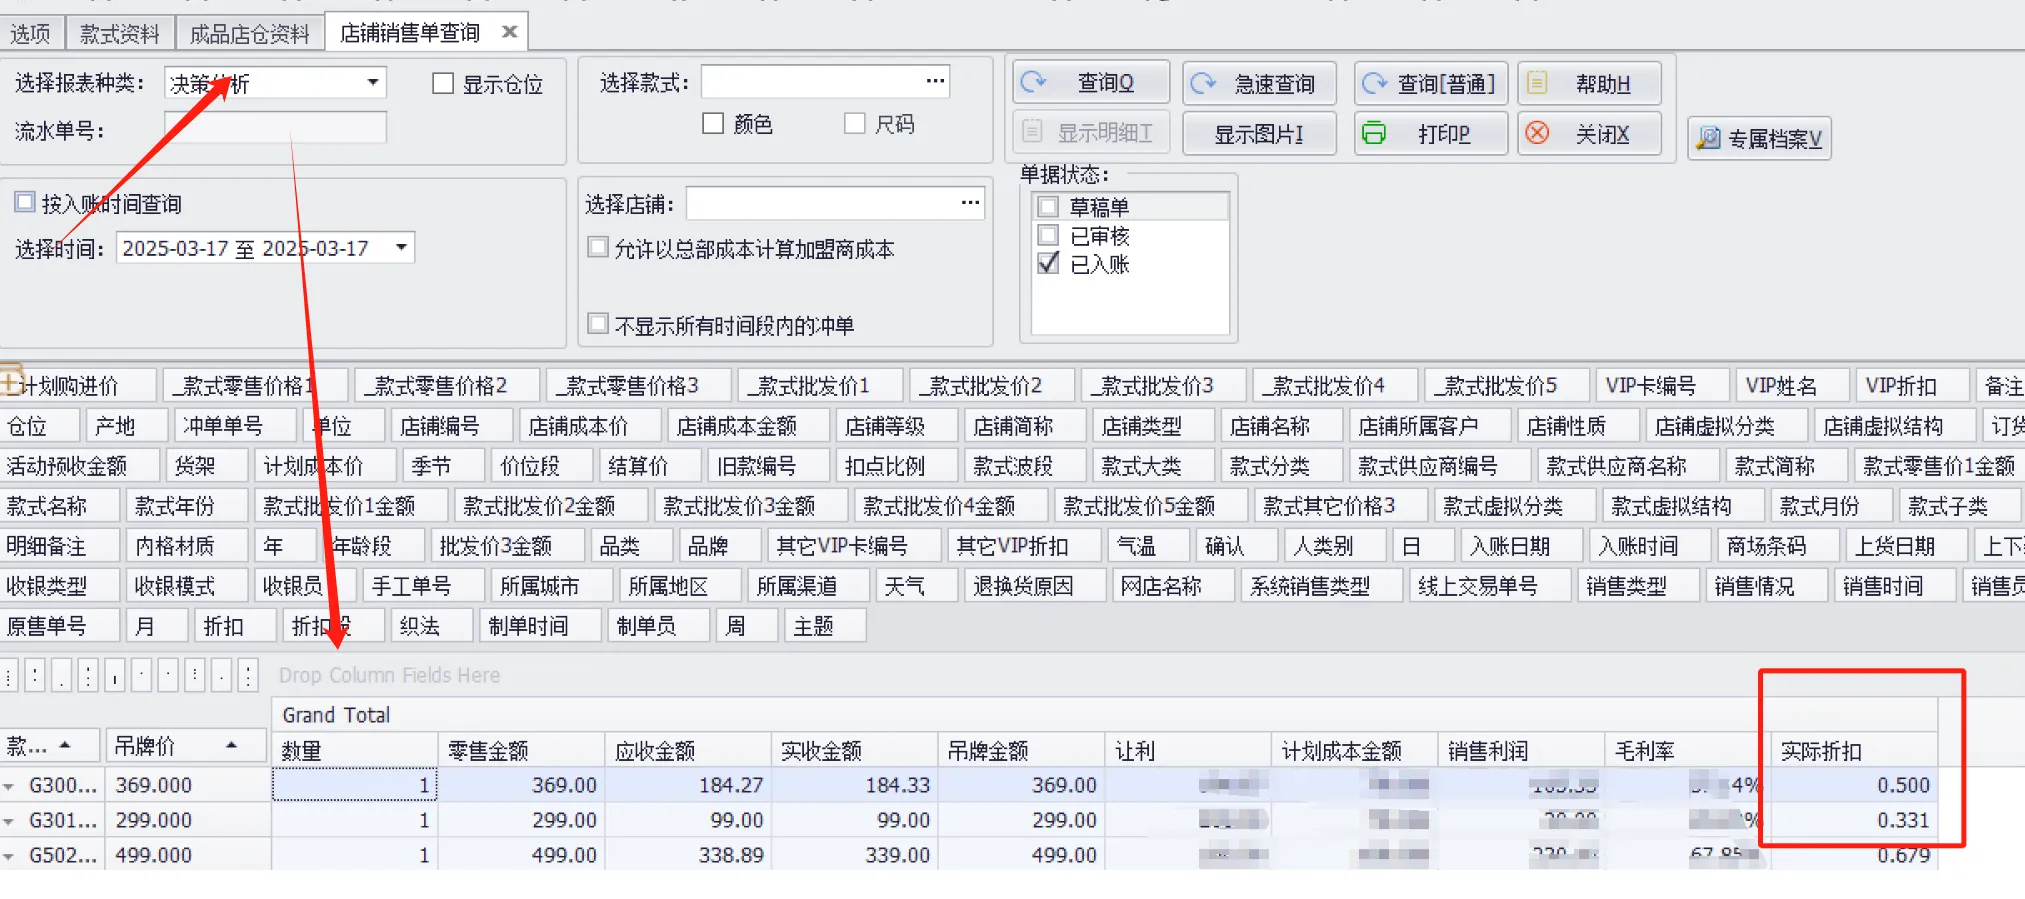Click the 打印P printer icon
The height and width of the screenshot is (899, 2025).
(1376, 133)
